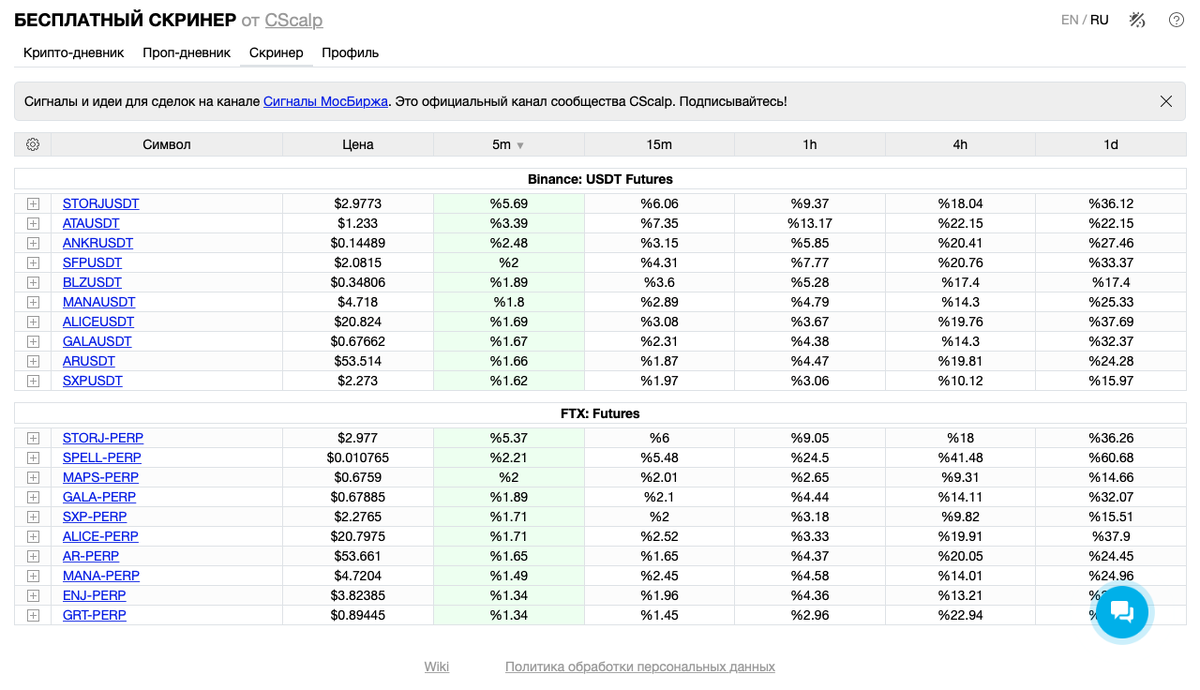Screen dimensions: 1200x690
Task: Expand the SXP-PERP row
Action: click(33, 517)
